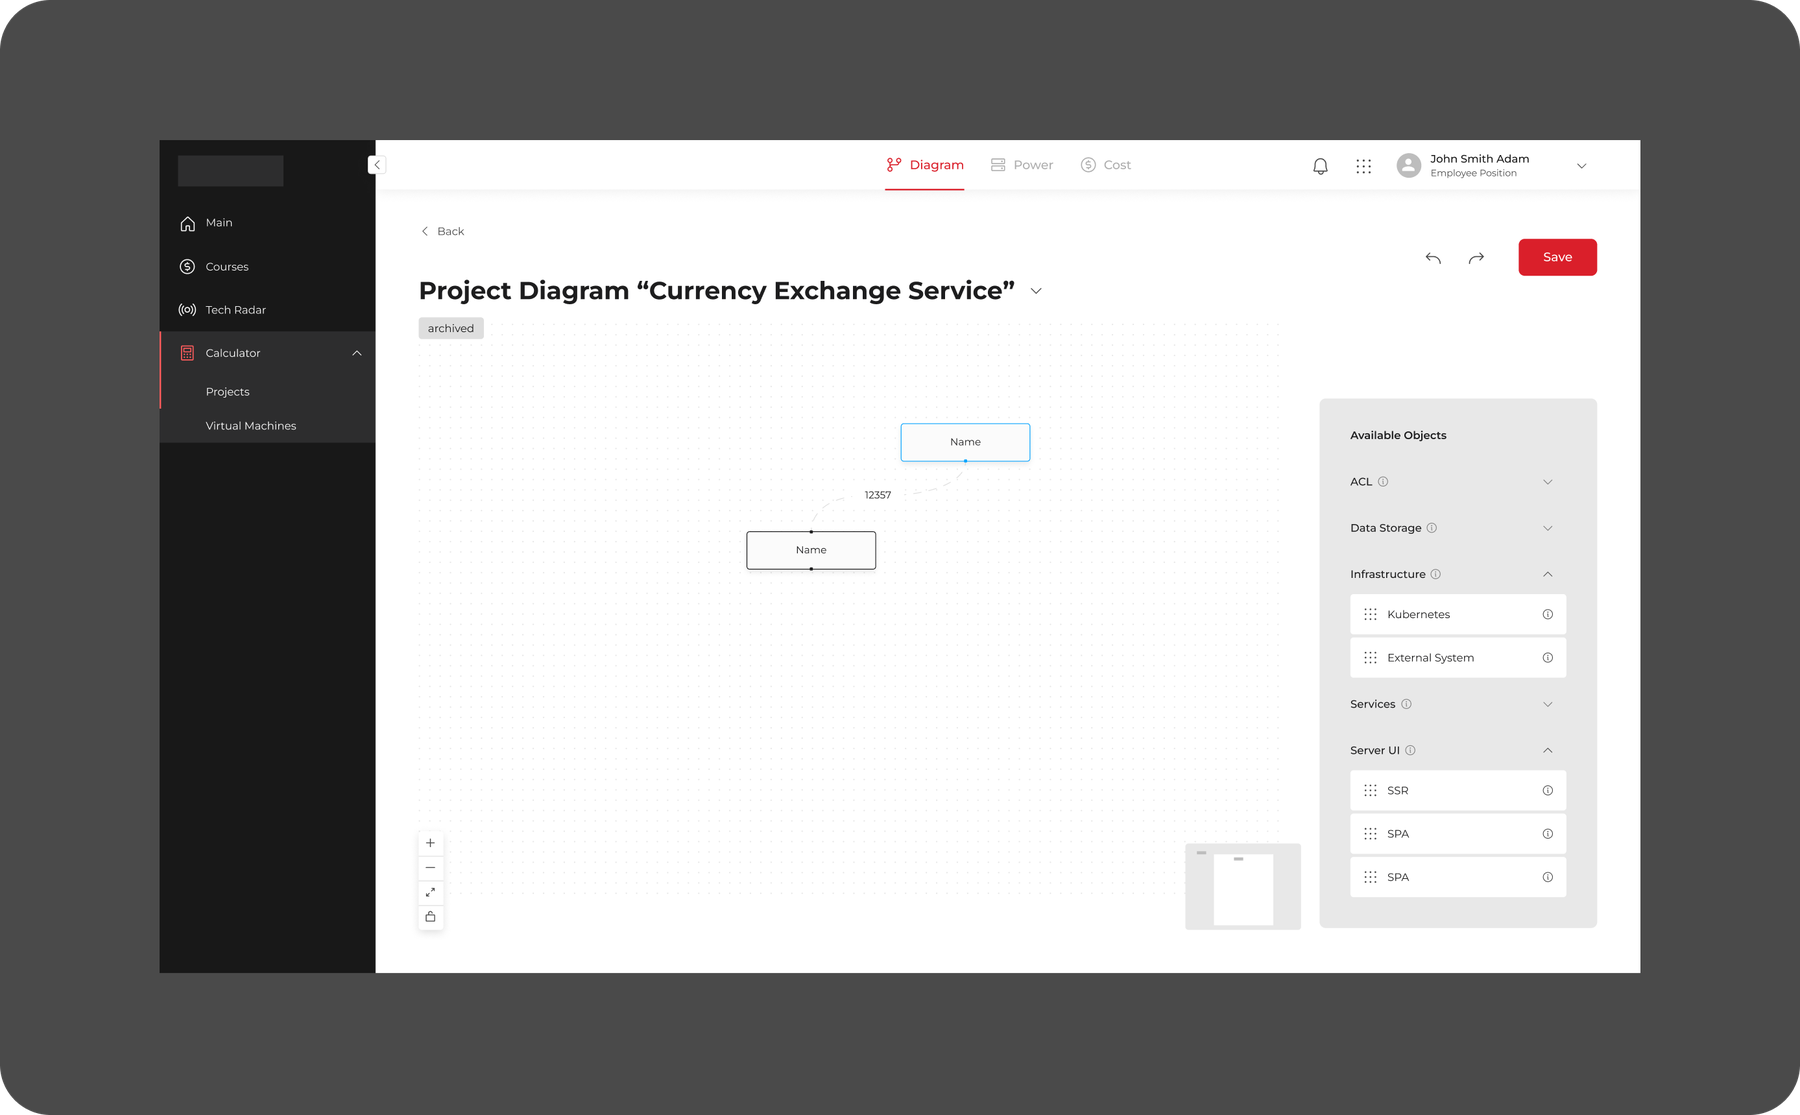The width and height of the screenshot is (1800, 1115).
Task: Collapse the left sidebar with the arrow button
Action: [377, 165]
